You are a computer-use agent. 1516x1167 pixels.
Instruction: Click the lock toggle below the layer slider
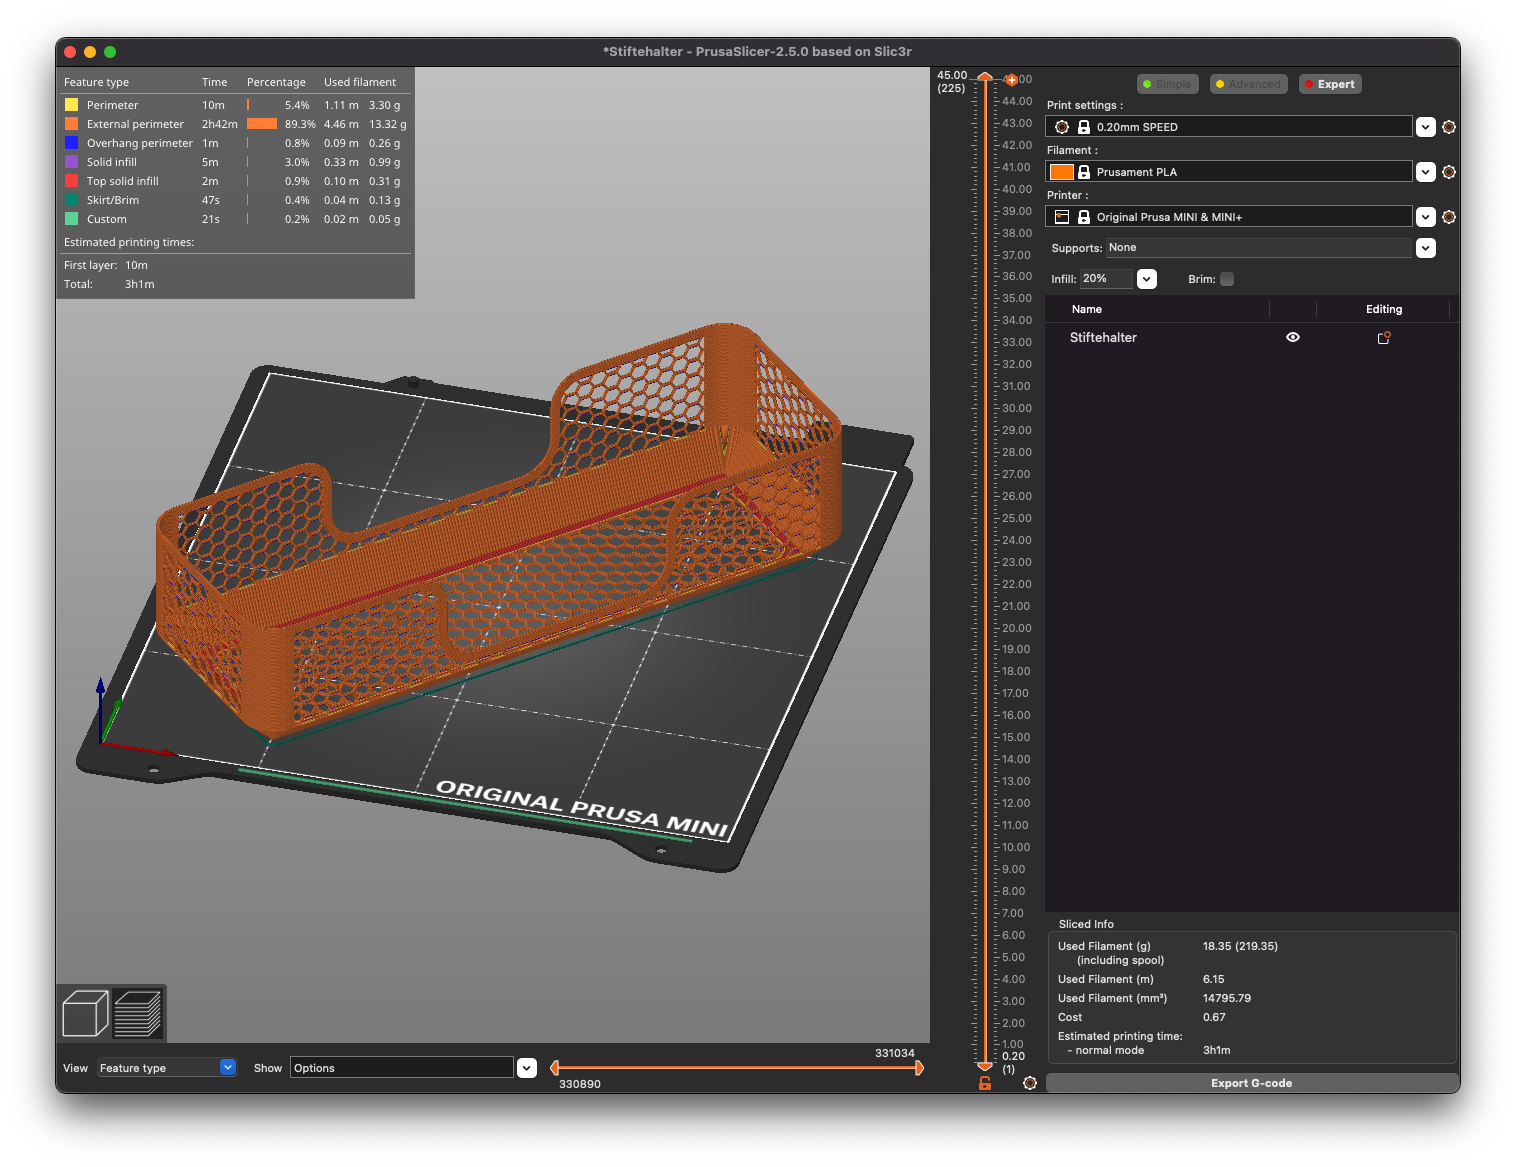pos(984,1083)
